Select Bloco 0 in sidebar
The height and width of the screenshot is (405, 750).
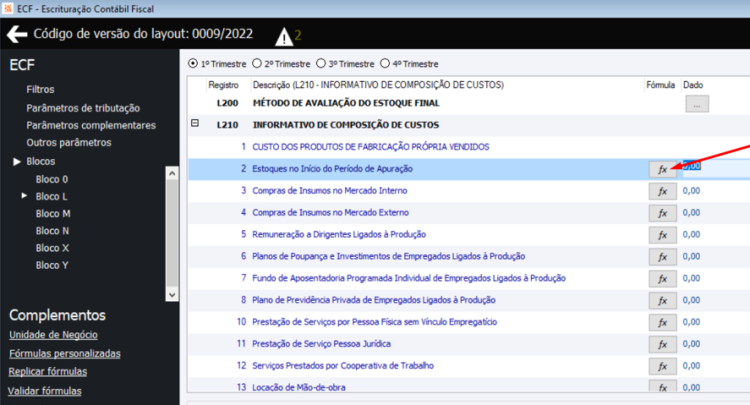point(52,179)
